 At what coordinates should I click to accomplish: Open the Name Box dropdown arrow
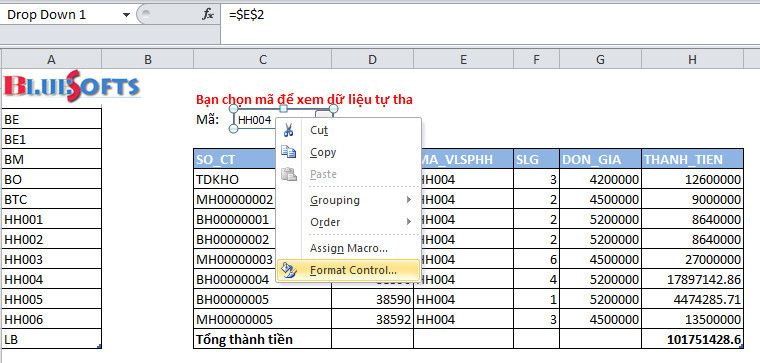point(127,15)
